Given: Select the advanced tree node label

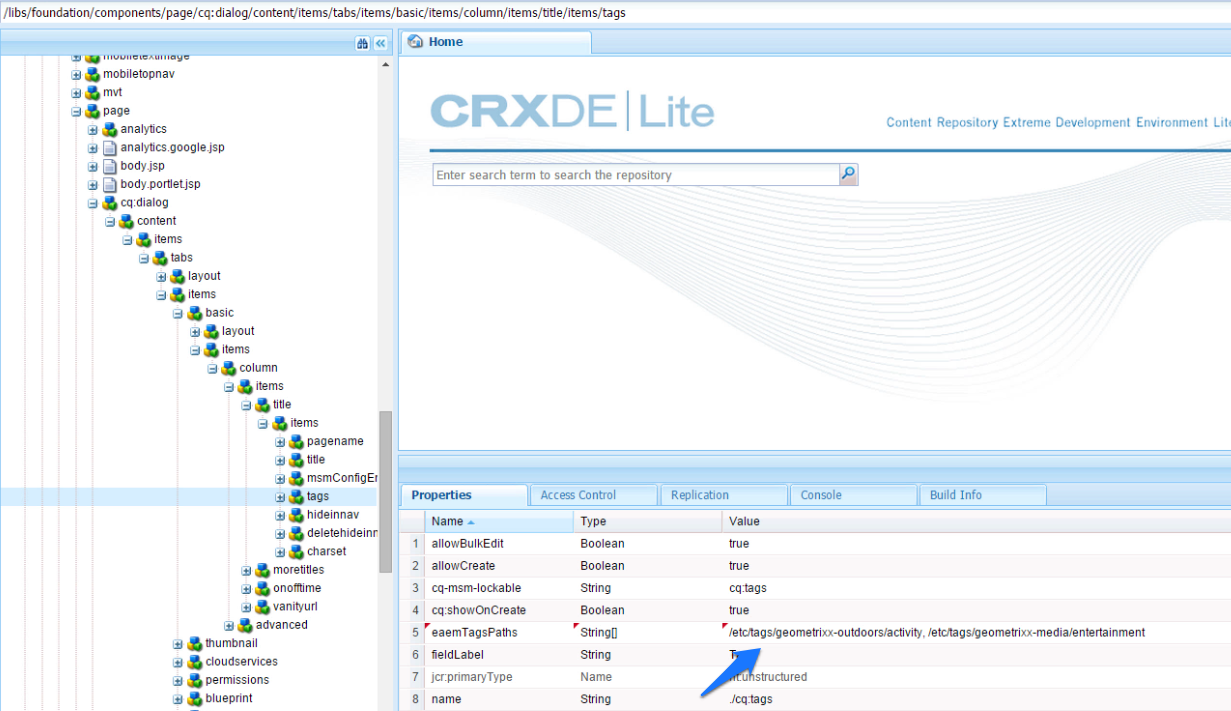Looking at the screenshot, I should [x=282, y=625].
